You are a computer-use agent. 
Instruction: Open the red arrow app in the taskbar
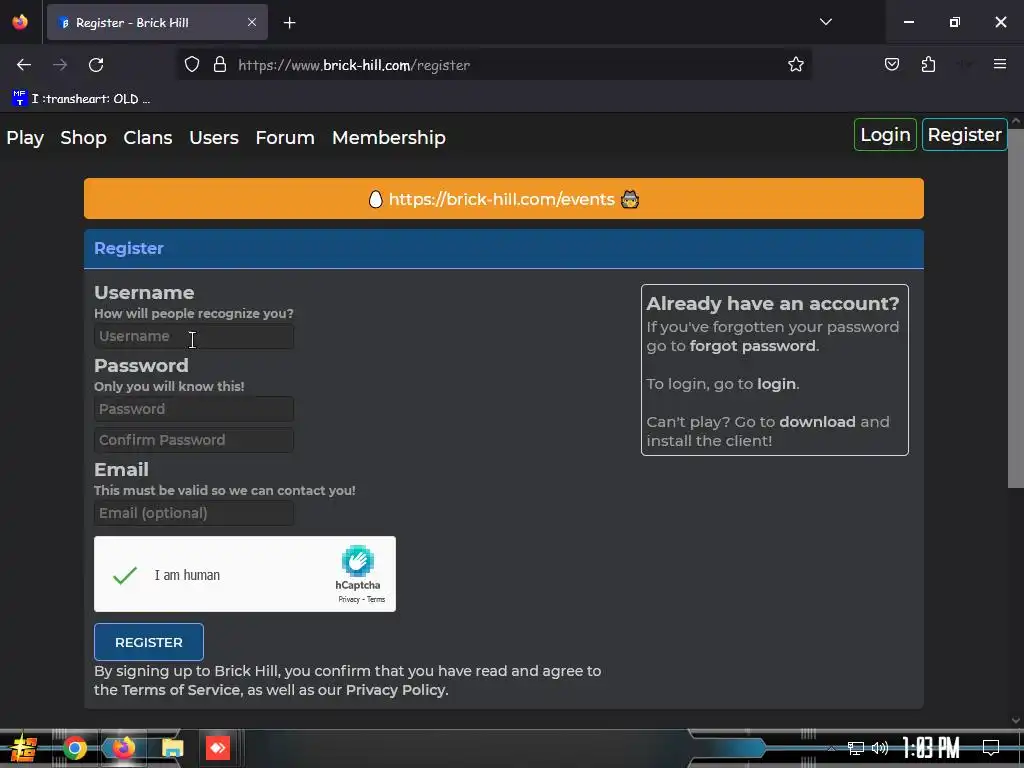[x=218, y=748]
